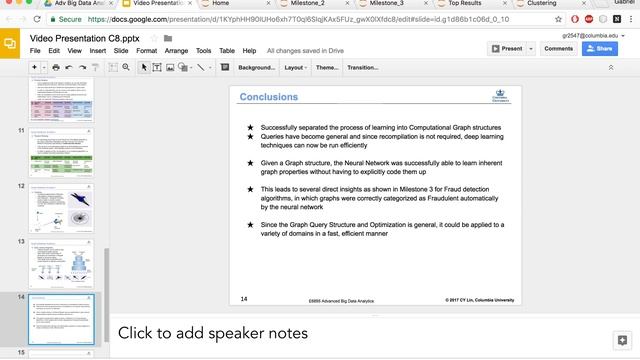Click the Explore button at bottom right
The image size is (640, 360).
click(x=622, y=340)
